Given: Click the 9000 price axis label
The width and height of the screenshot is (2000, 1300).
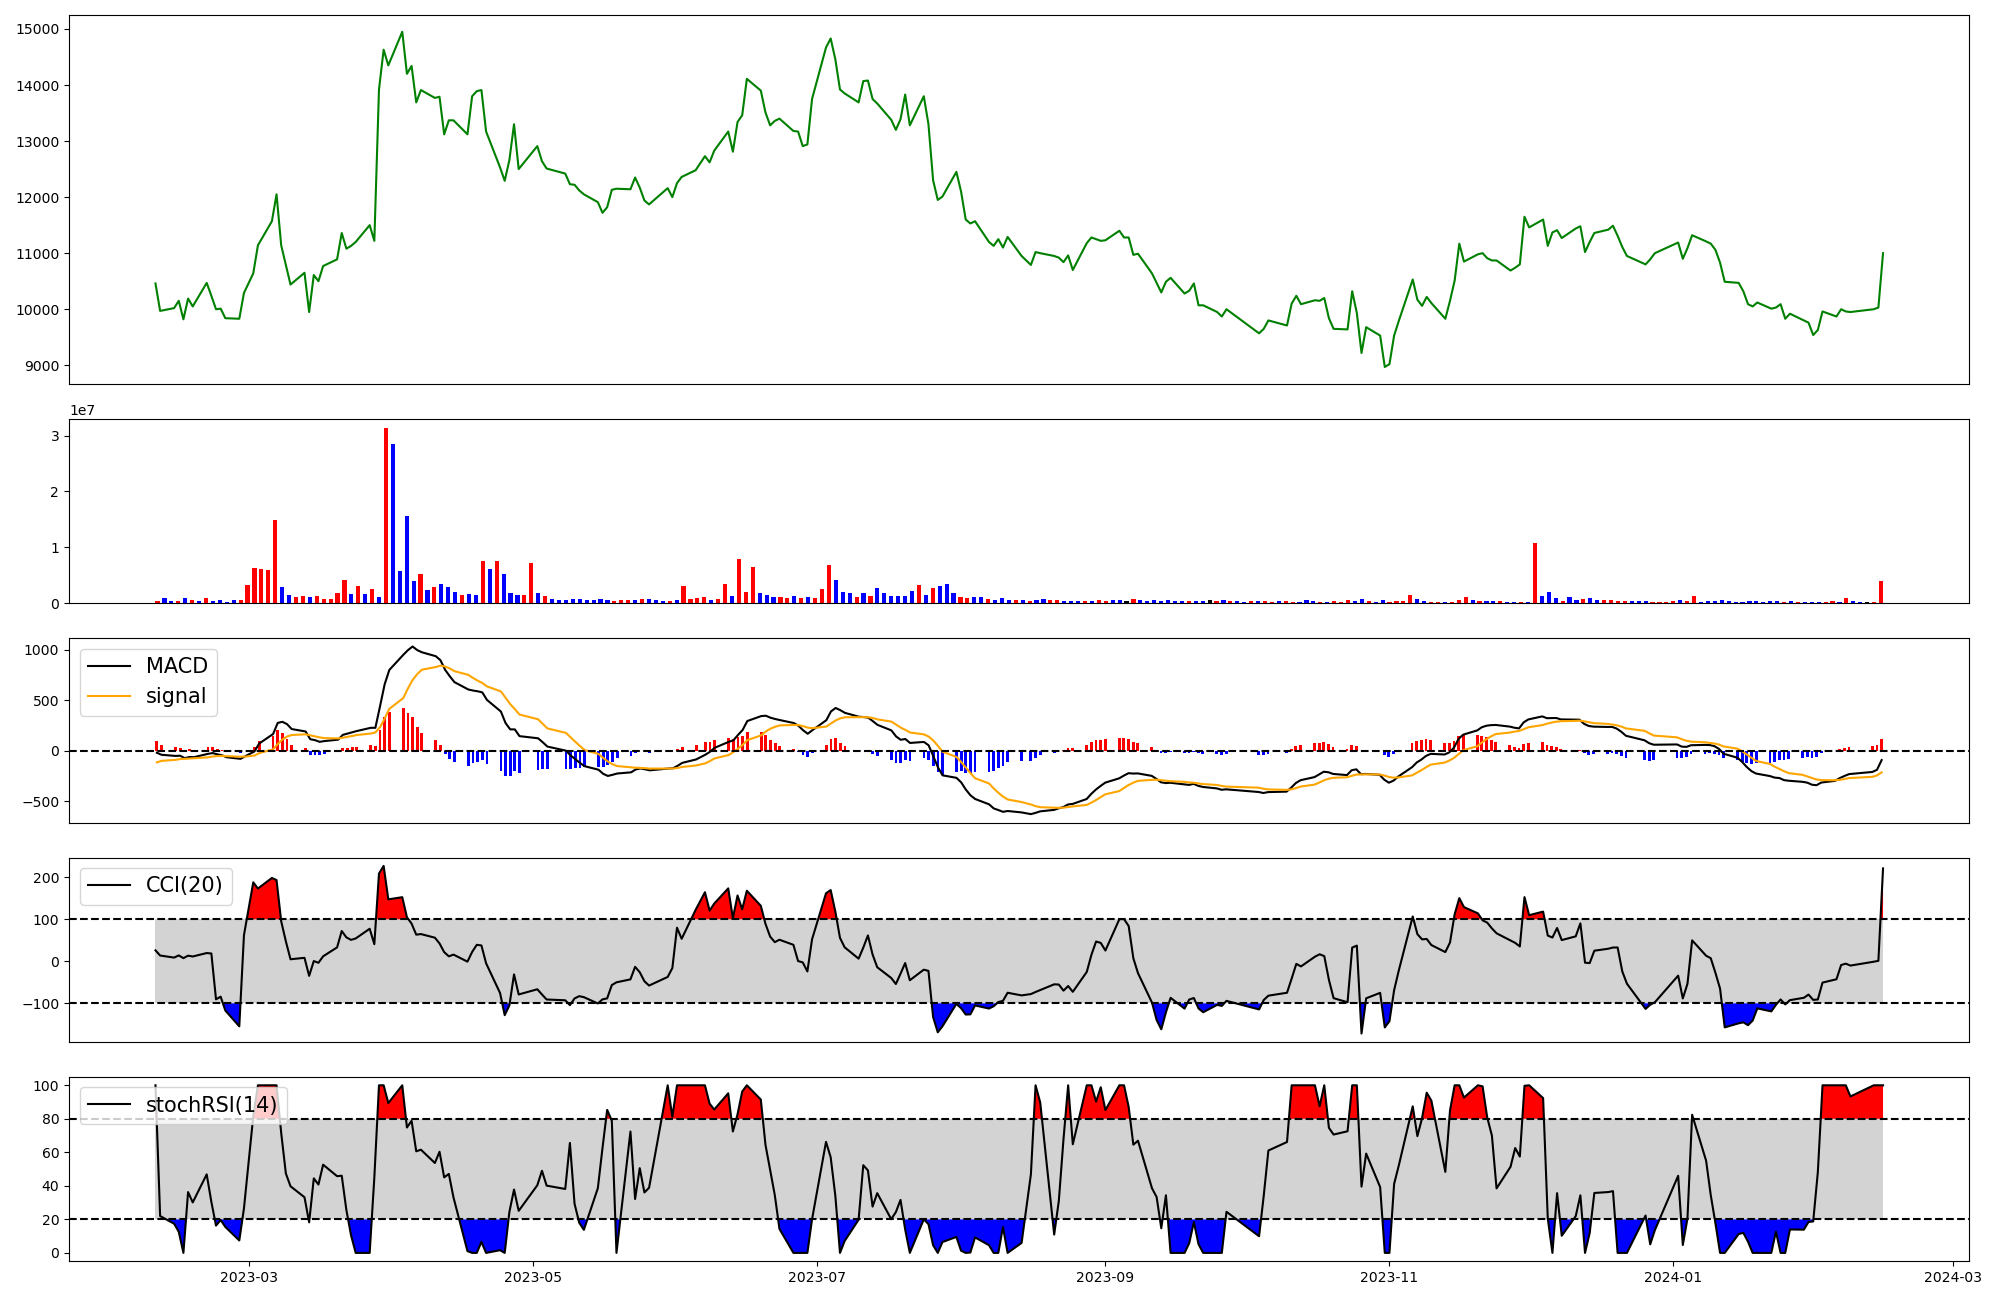Looking at the screenshot, I should (x=42, y=366).
